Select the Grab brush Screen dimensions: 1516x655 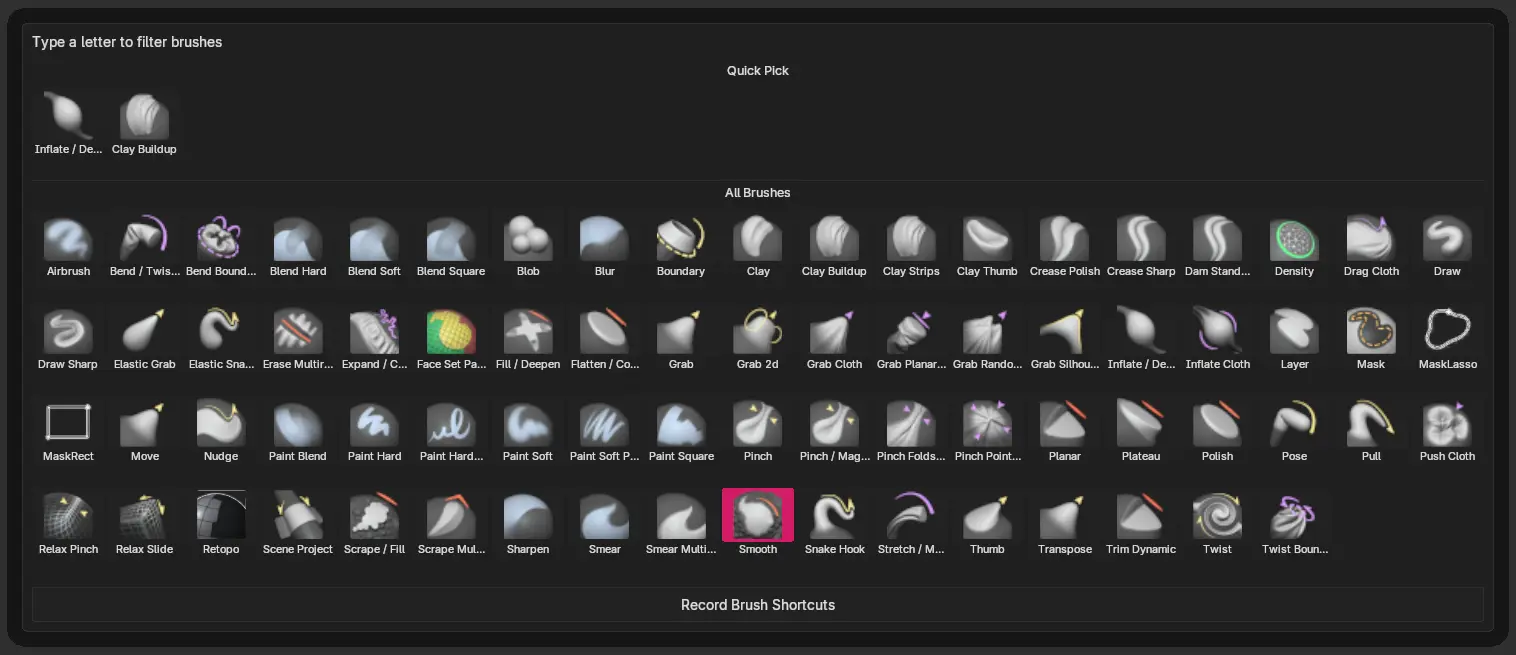[x=681, y=339]
